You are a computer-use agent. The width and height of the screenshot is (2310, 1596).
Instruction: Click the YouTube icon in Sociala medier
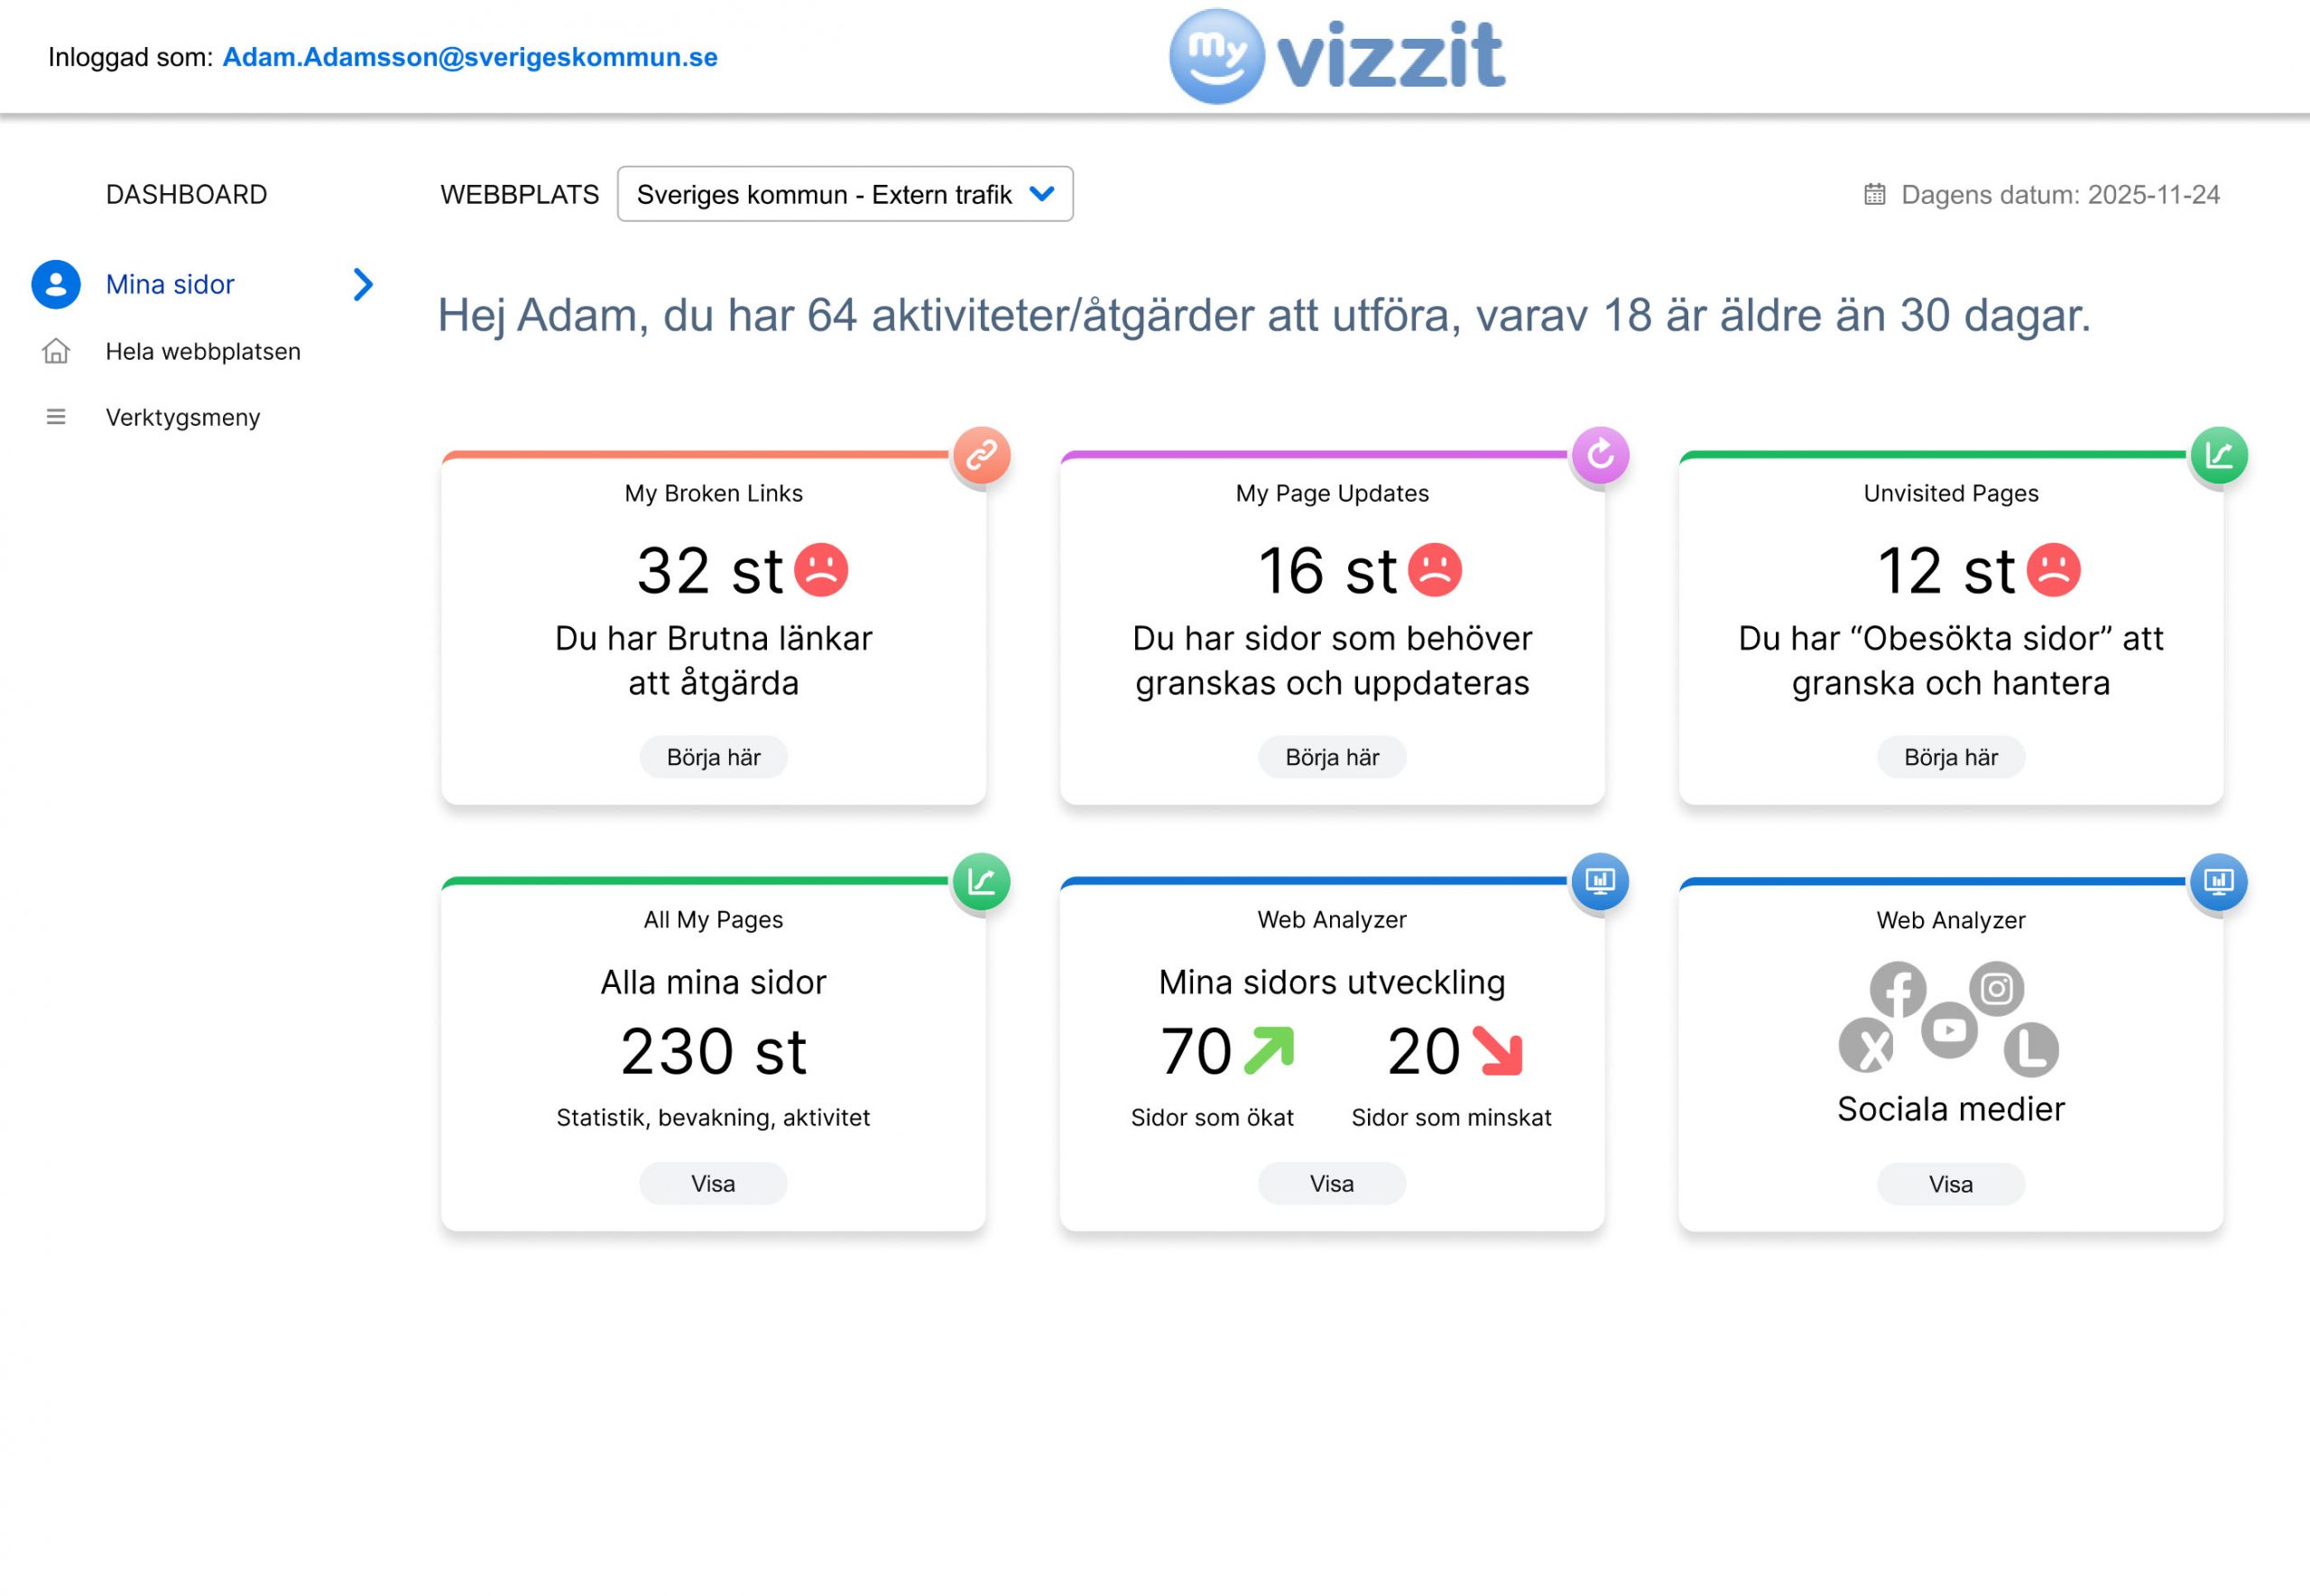coord(1949,1030)
